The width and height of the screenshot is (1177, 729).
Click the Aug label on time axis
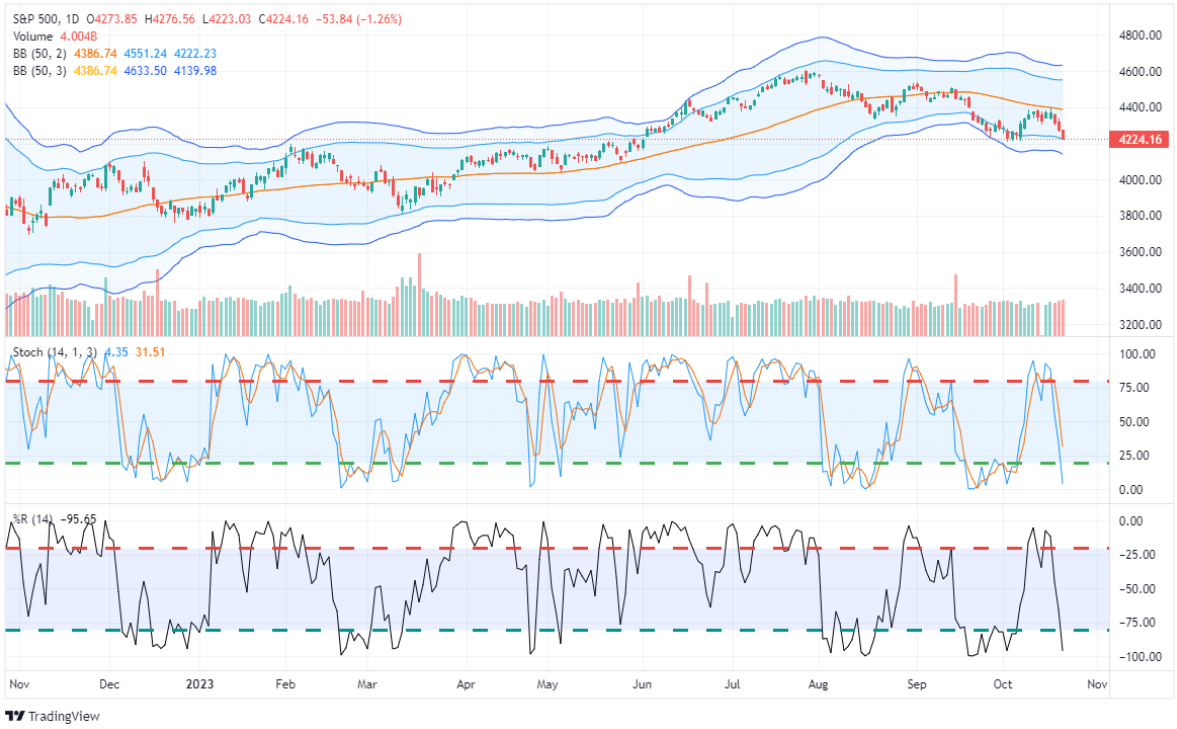click(x=818, y=684)
